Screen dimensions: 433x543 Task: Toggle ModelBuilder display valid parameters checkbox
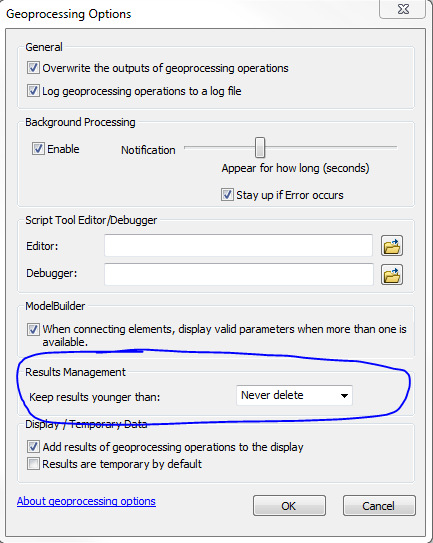[x=33, y=329]
